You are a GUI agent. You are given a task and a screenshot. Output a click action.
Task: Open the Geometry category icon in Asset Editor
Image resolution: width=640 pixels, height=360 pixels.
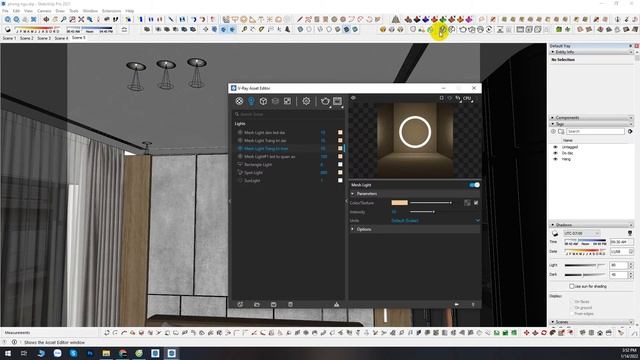pos(263,101)
